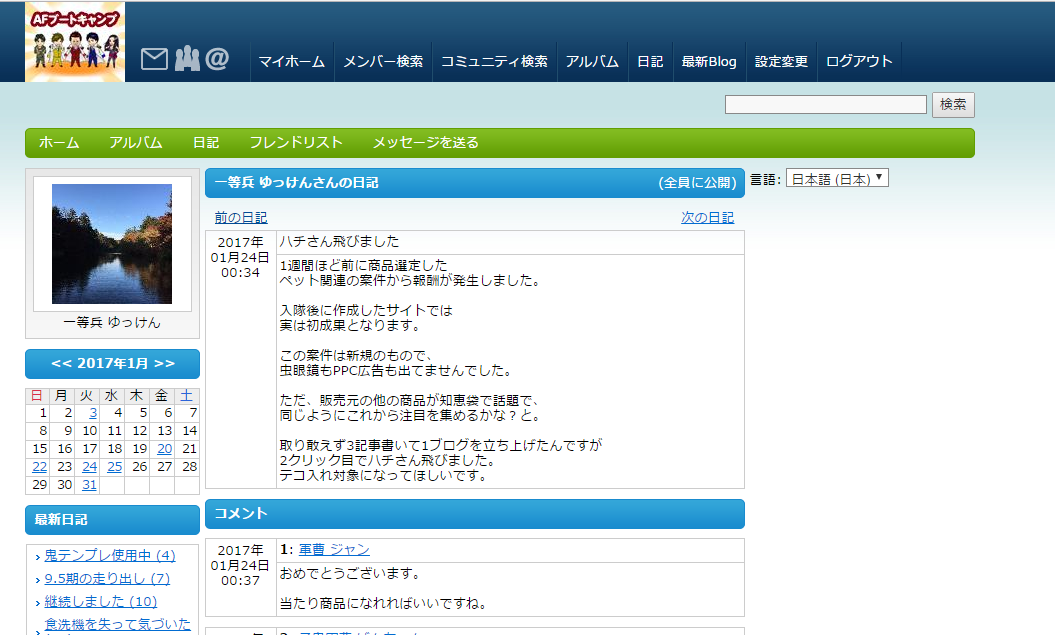1055x635 pixels.
Task: Select コミュニティ検索 in top navigation
Action: coord(494,61)
